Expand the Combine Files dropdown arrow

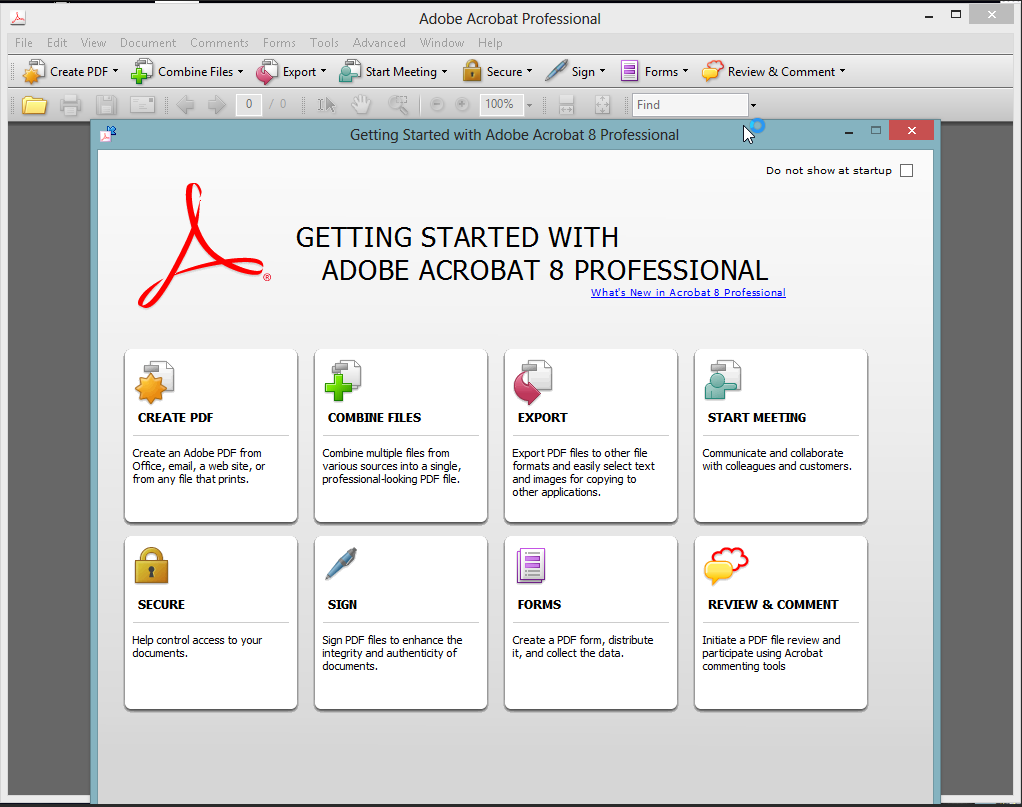coord(241,71)
